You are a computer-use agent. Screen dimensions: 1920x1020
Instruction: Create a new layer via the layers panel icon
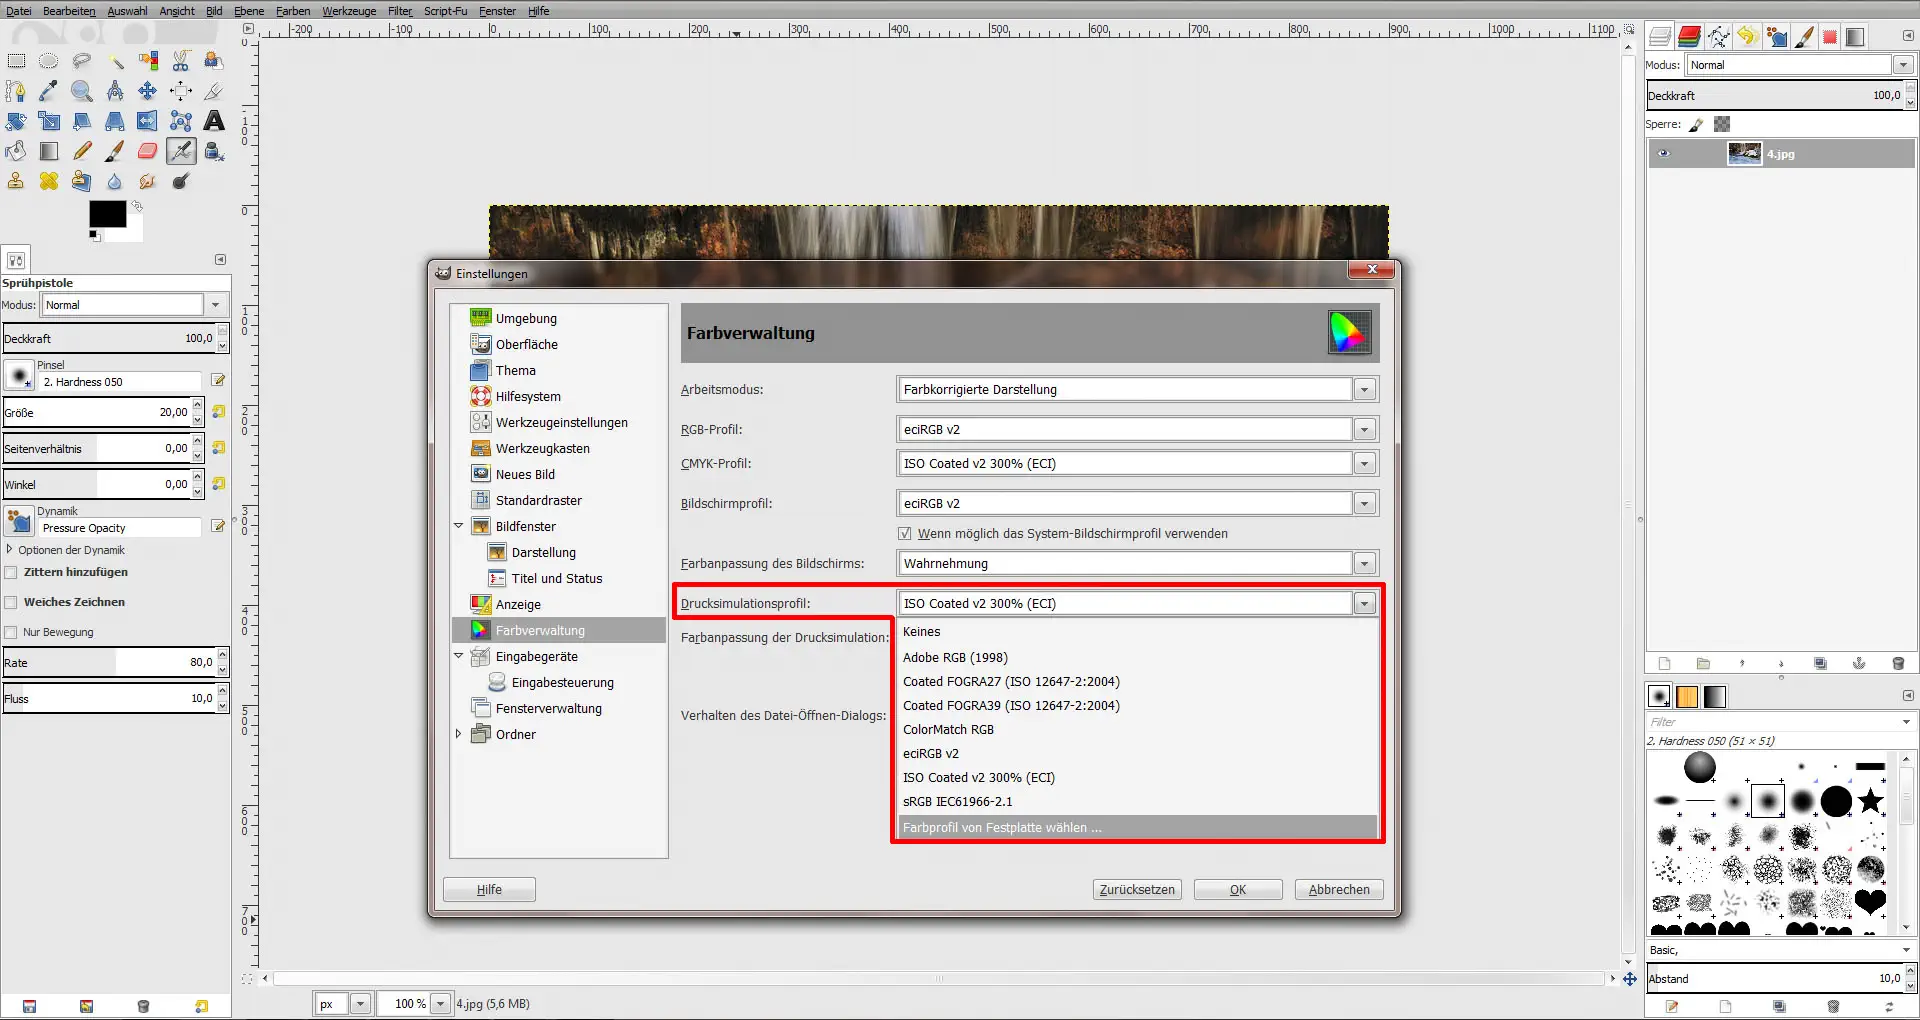click(1664, 663)
